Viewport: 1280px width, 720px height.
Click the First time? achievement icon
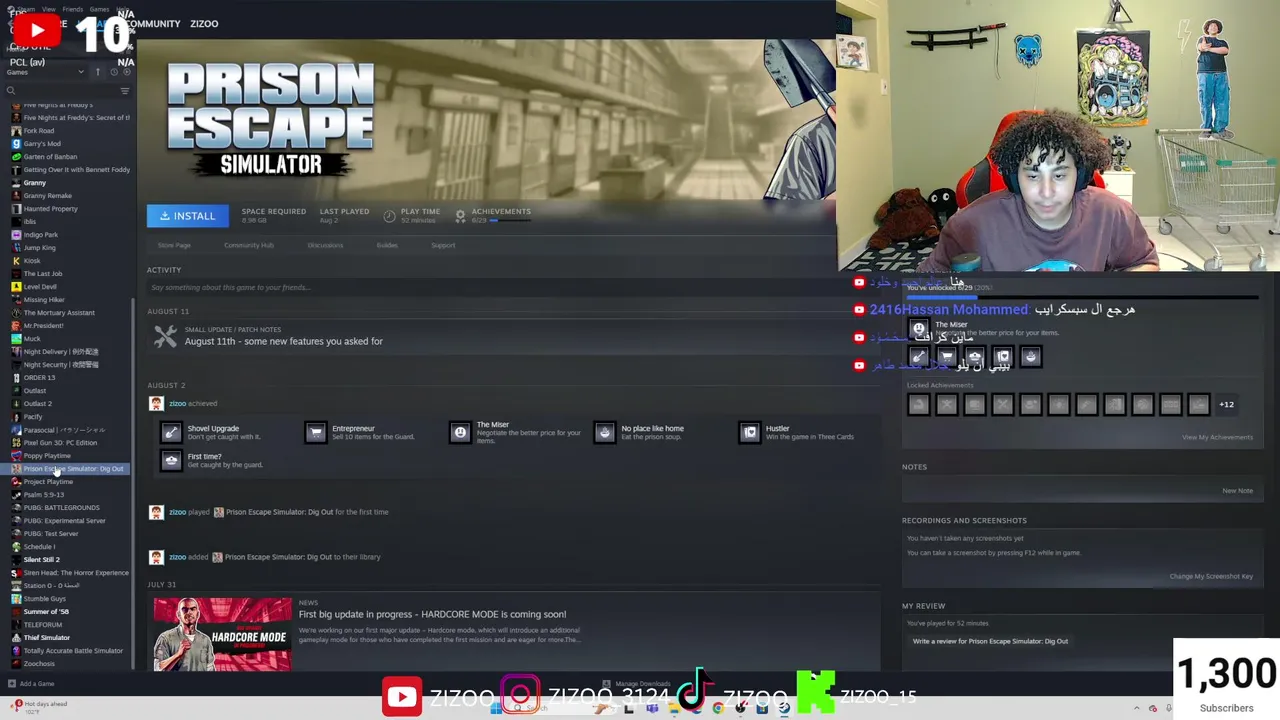(171, 460)
